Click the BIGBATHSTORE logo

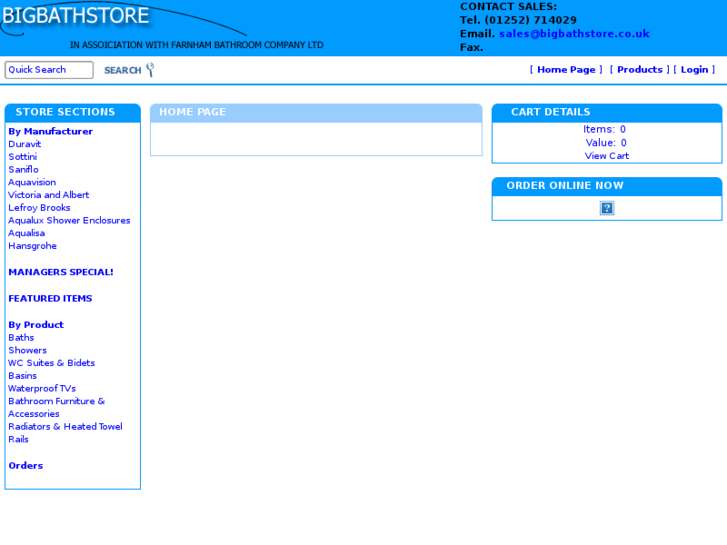[76, 16]
